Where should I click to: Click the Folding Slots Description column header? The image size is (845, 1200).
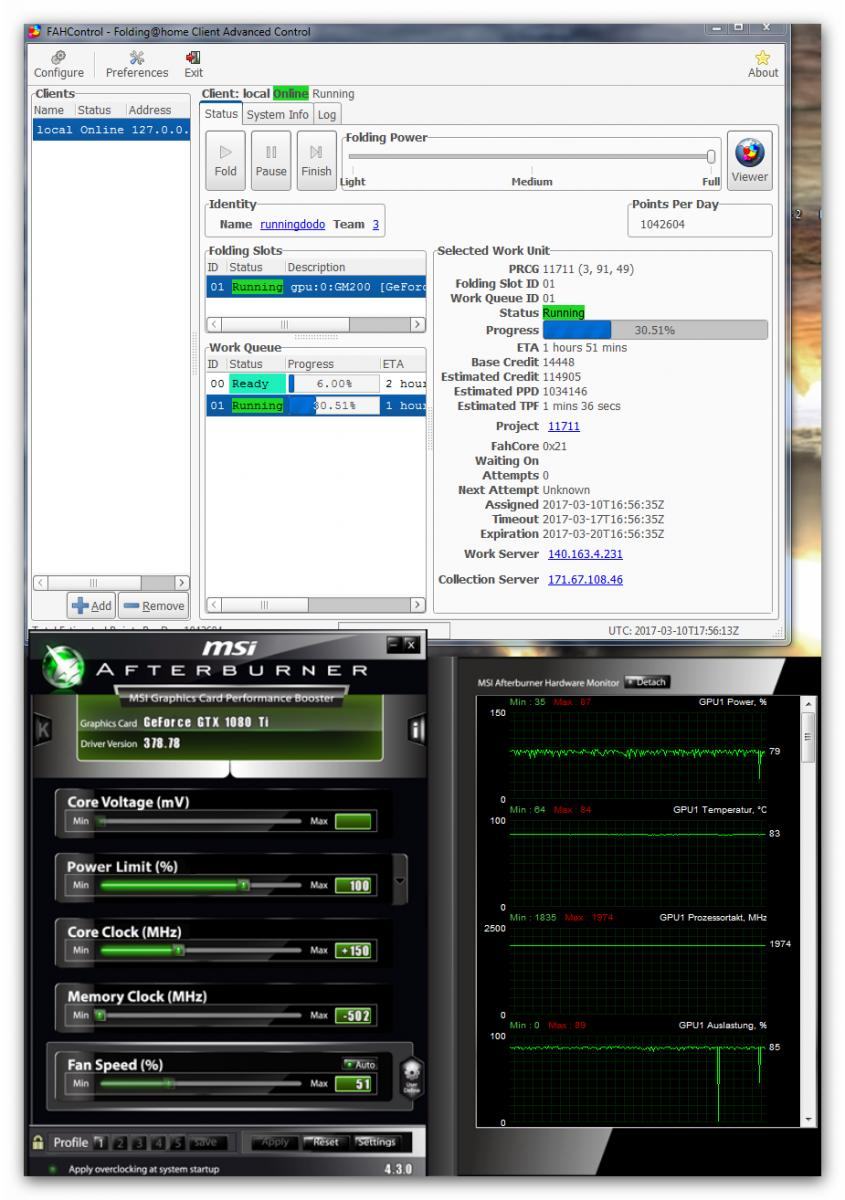tap(355, 267)
